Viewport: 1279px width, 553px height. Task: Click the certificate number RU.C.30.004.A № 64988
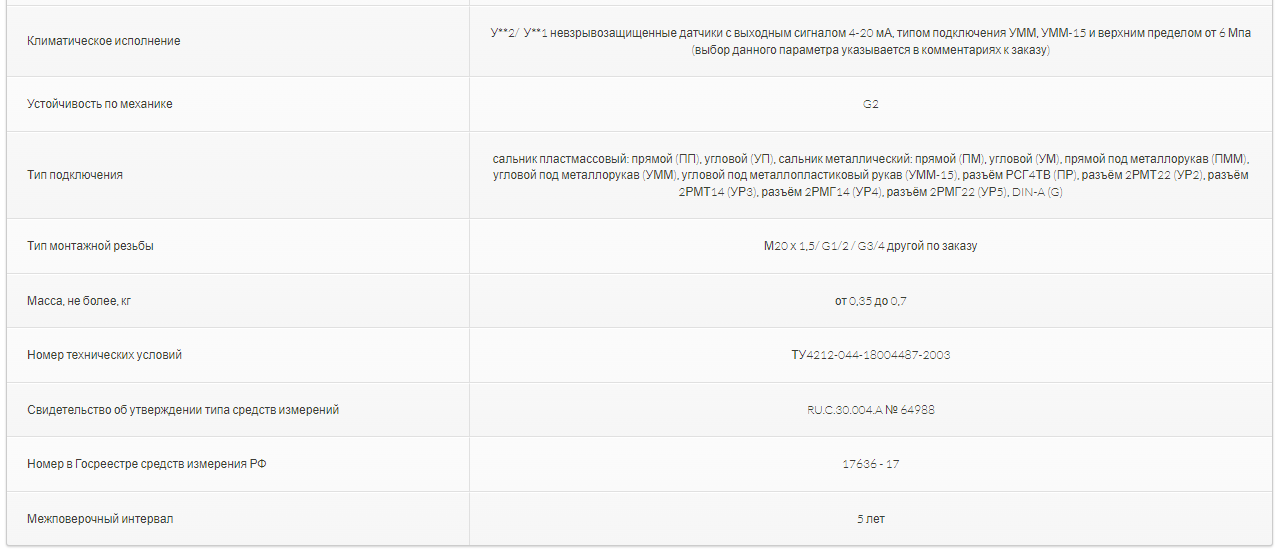pos(870,410)
